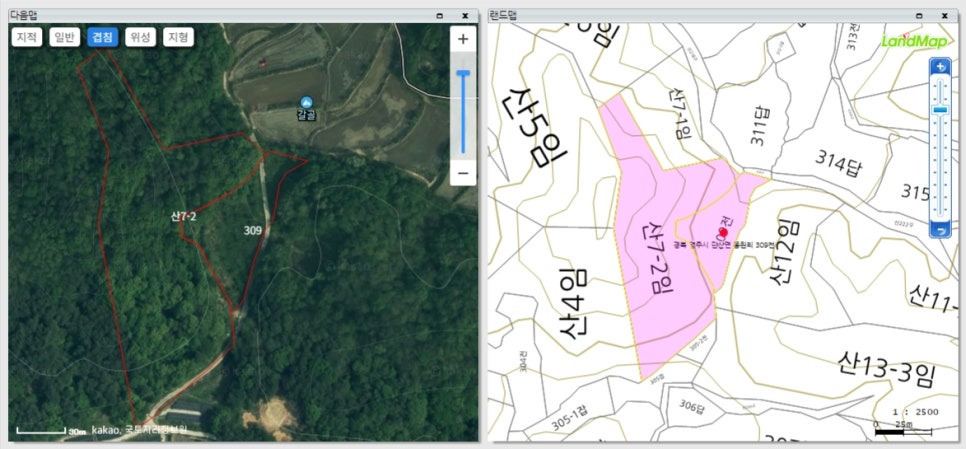The image size is (966, 449).
Task: Select the 위성 satellite mode
Action: [140, 37]
